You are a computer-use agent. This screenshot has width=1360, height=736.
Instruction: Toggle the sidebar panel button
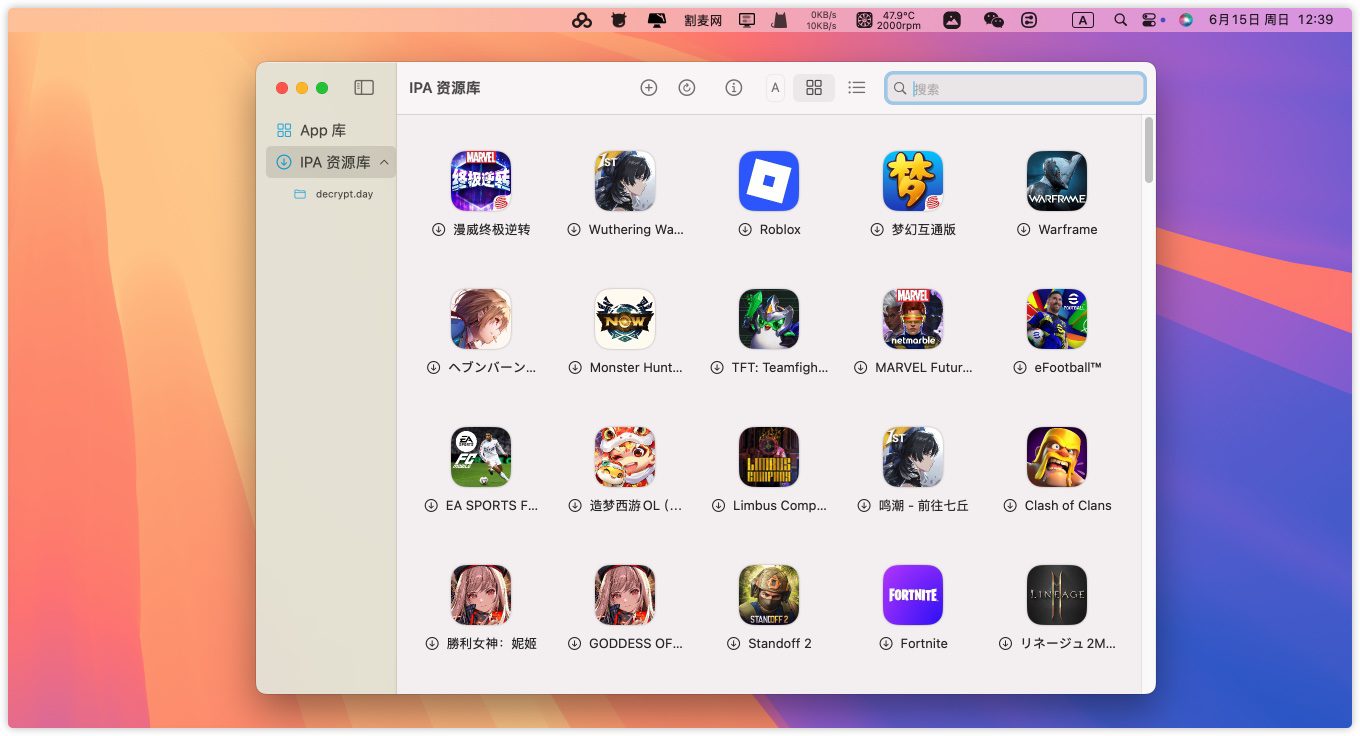pos(364,88)
